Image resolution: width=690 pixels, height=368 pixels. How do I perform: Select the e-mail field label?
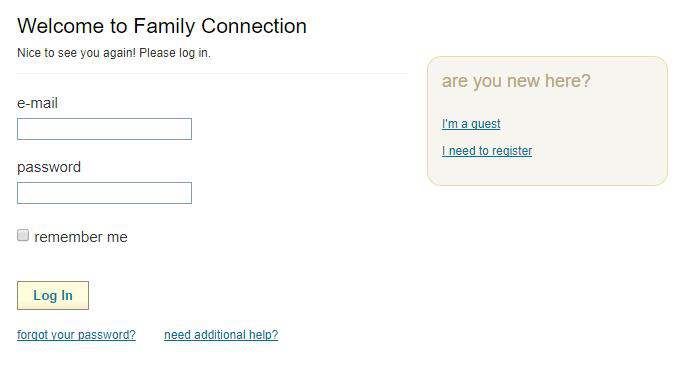(x=37, y=103)
